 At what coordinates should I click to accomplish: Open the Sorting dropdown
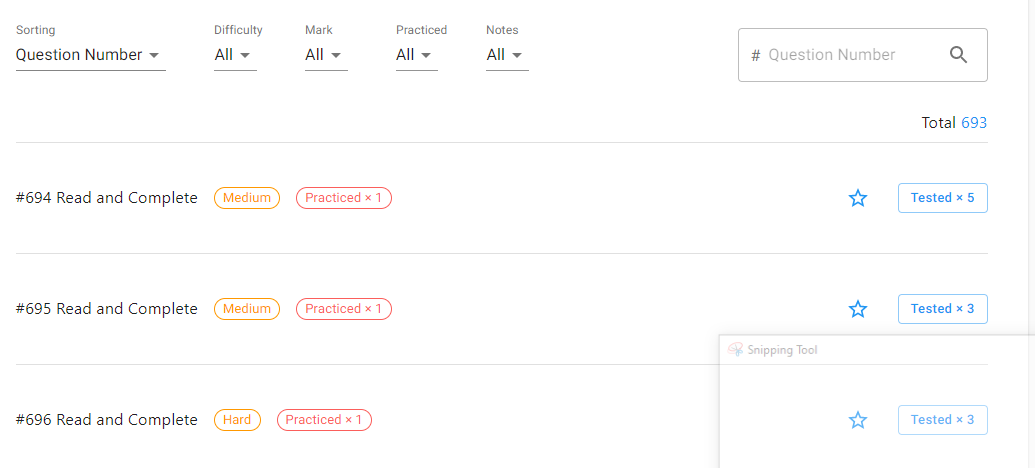(90, 55)
